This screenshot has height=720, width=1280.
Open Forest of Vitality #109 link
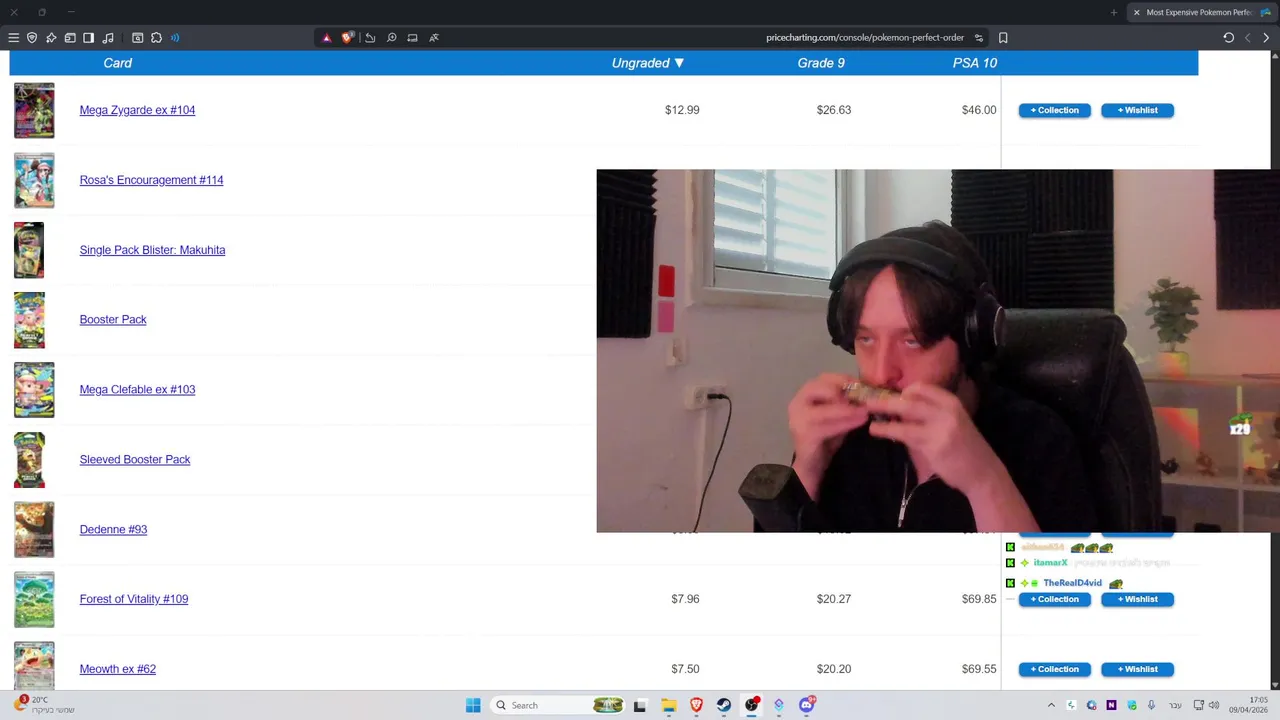[134, 599]
